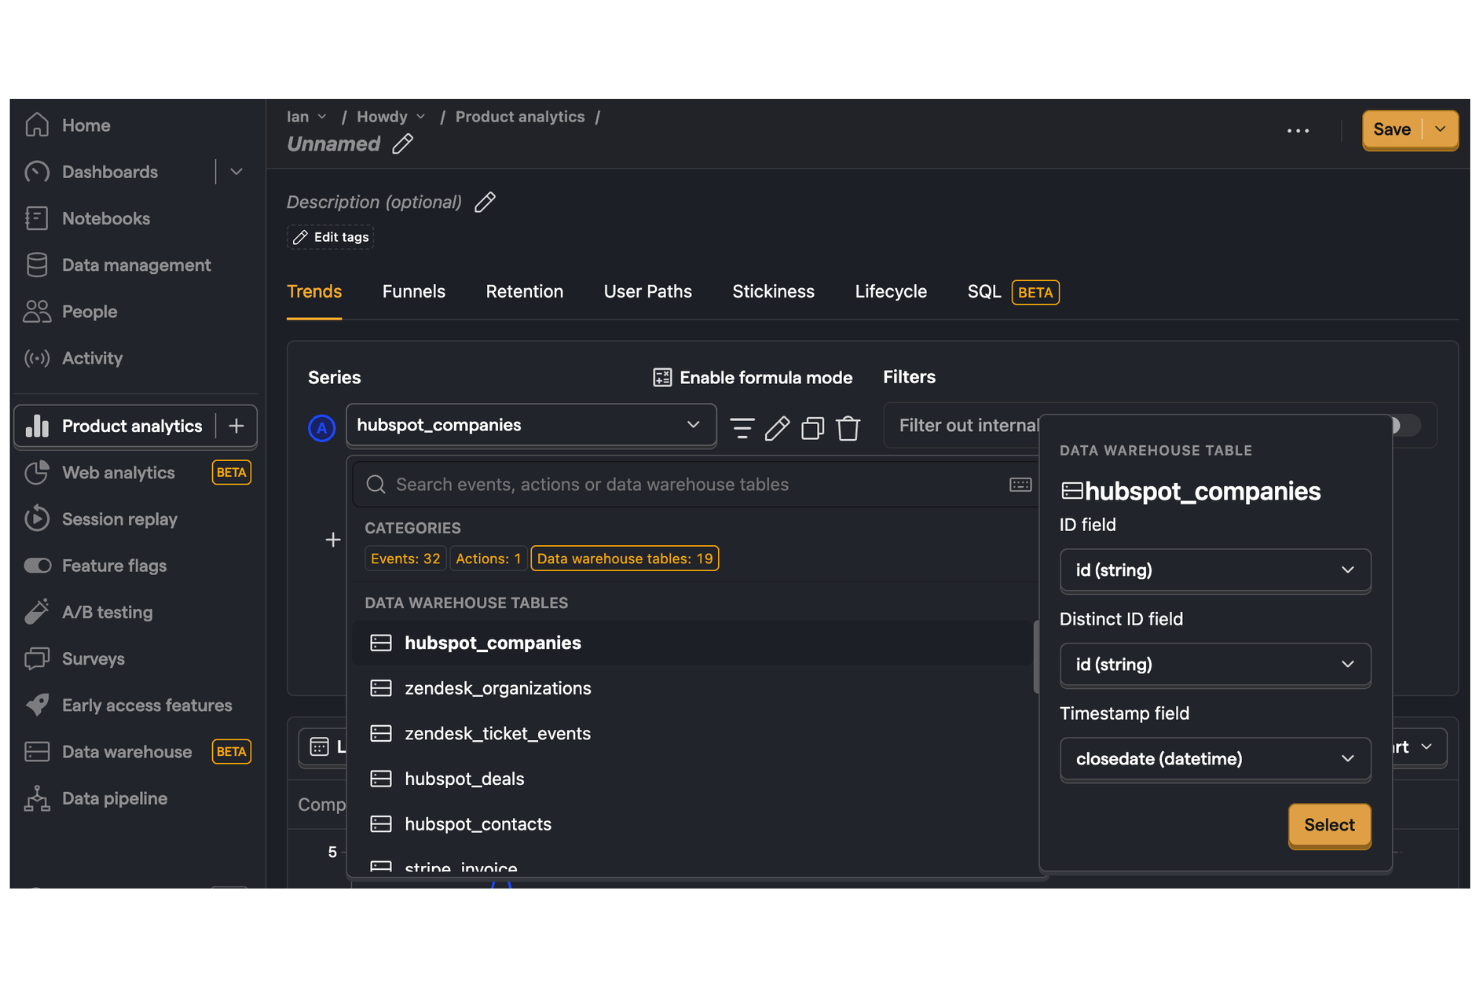Open Notebooks from the sidebar
Screen dimensions: 1480x987
coord(105,218)
